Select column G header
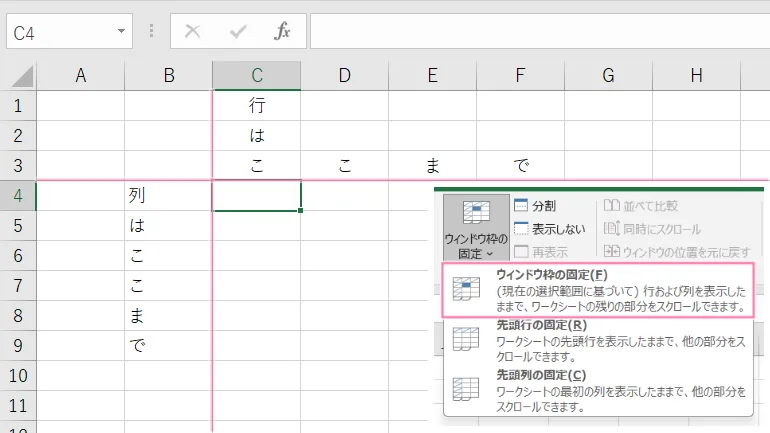This screenshot has width=770, height=433. coord(608,76)
